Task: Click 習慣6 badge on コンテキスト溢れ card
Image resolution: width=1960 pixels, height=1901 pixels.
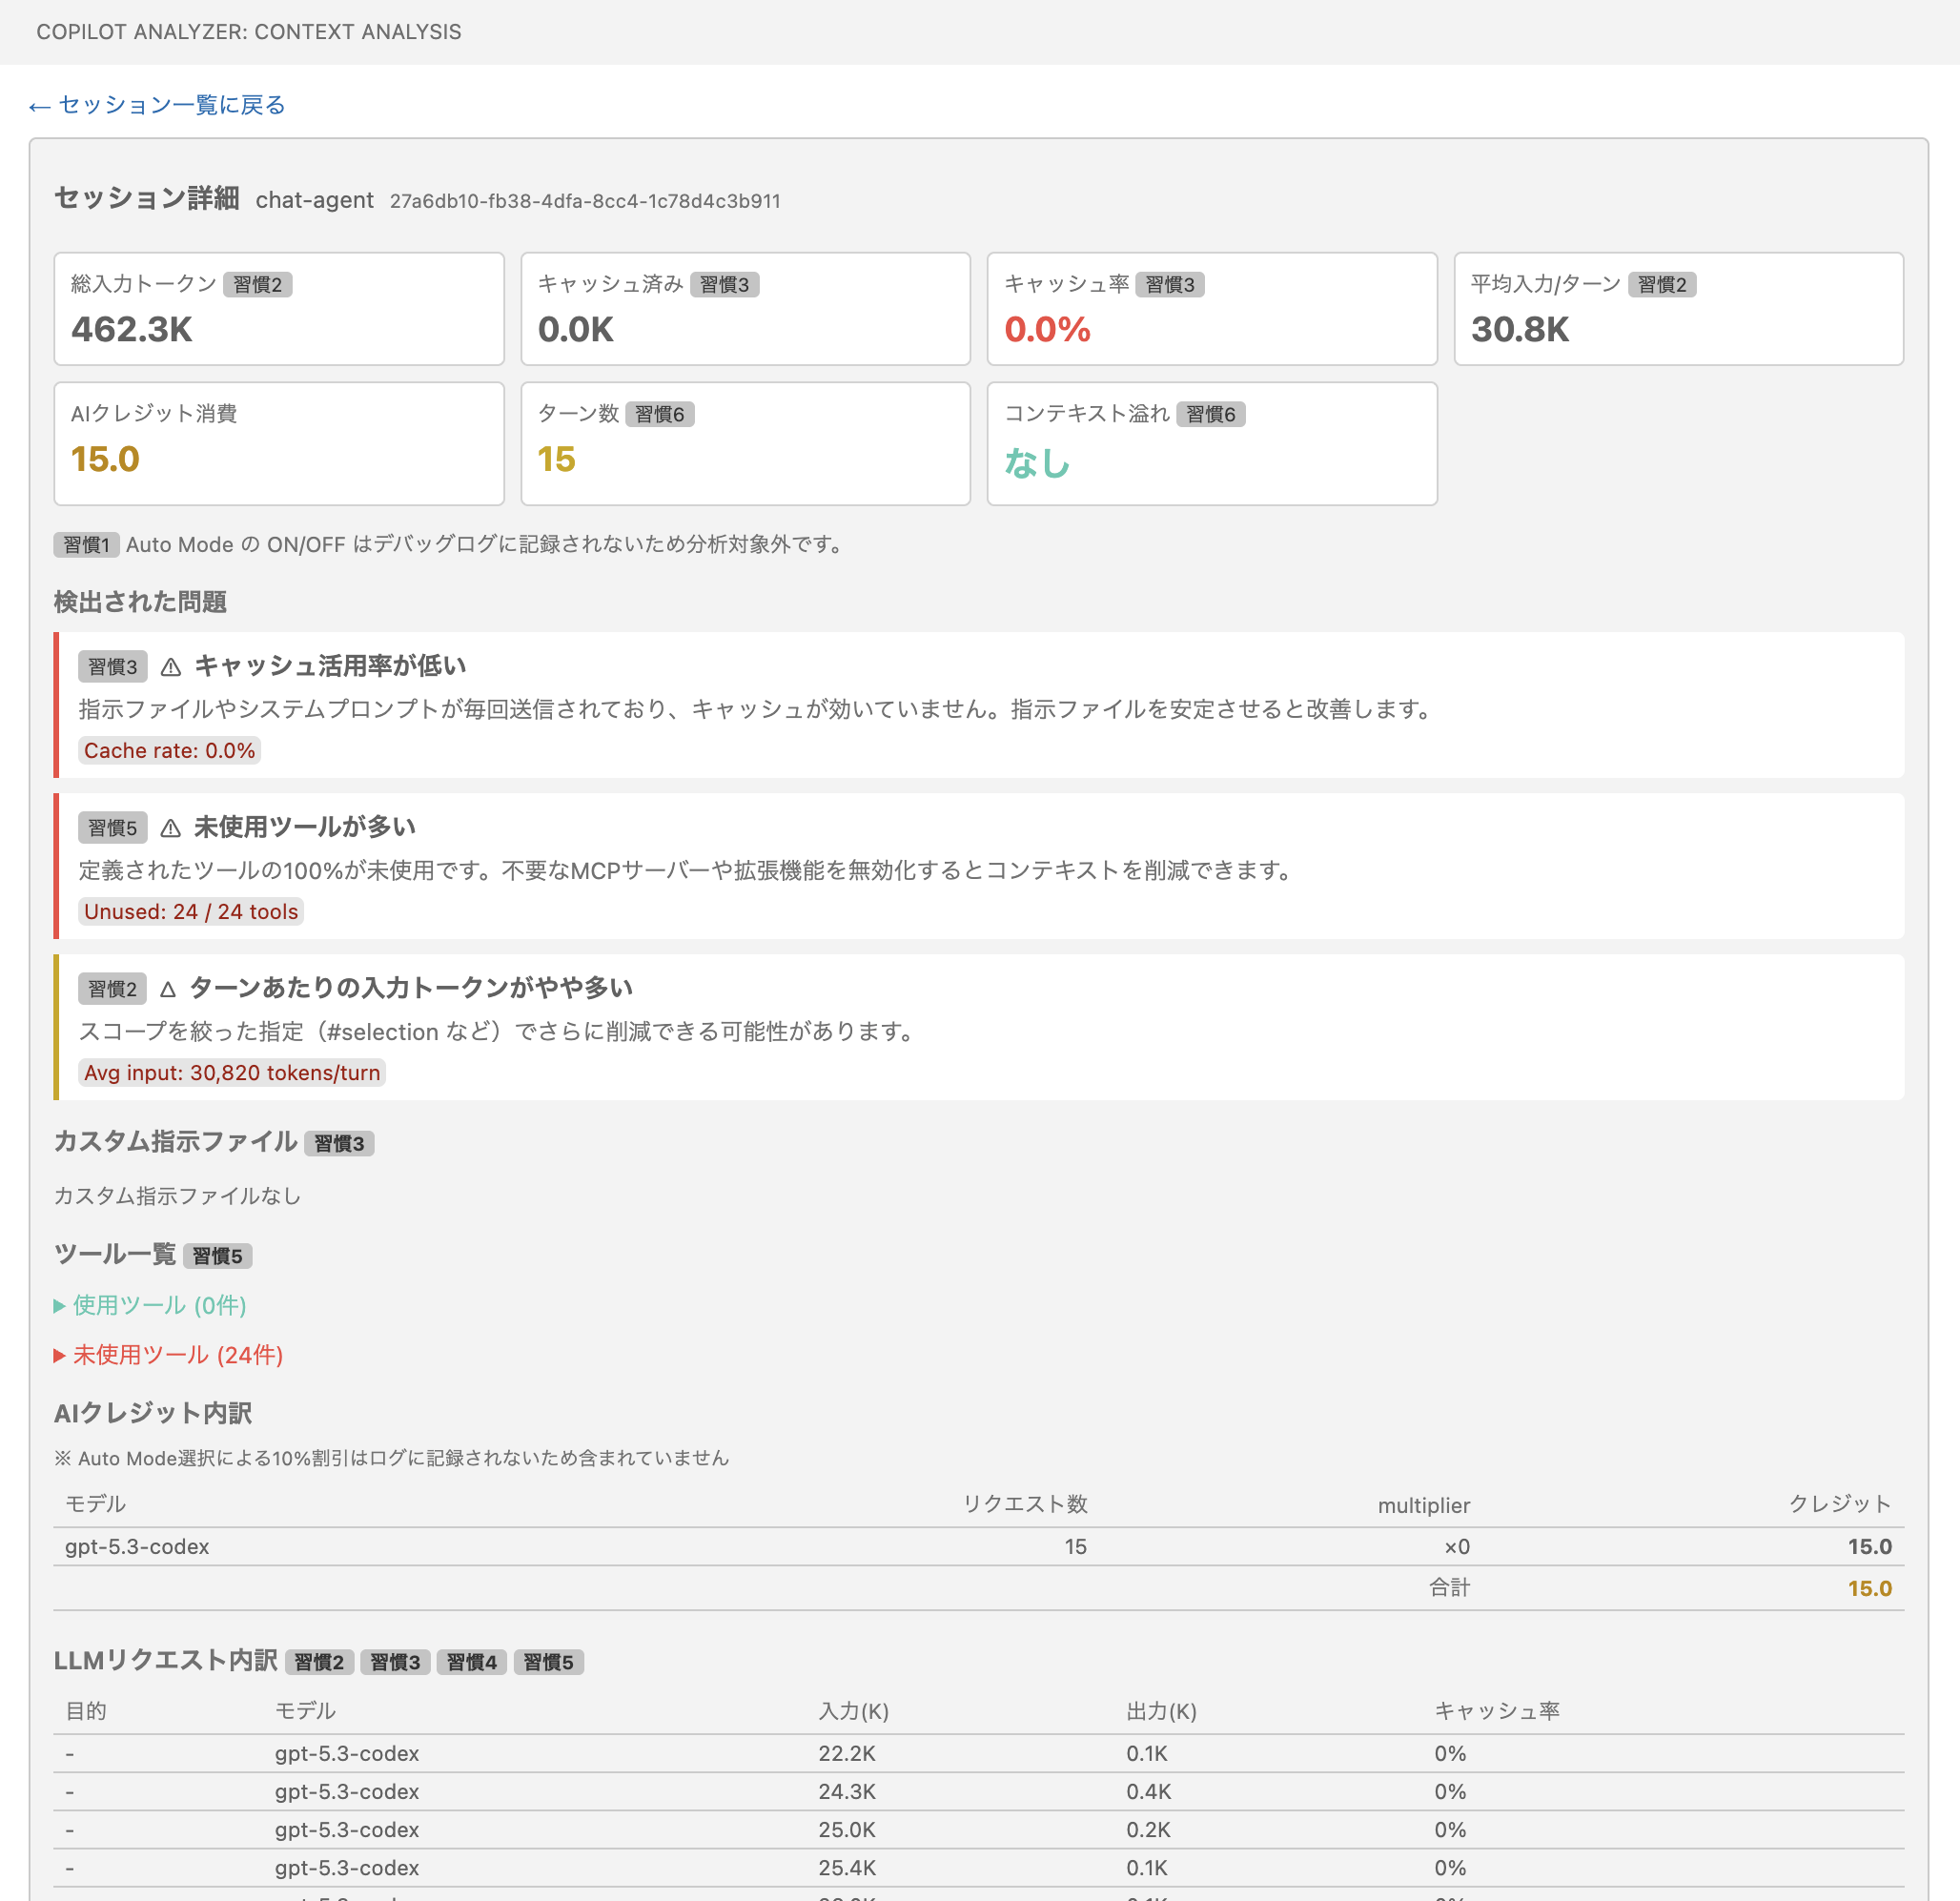Action: coord(1211,415)
